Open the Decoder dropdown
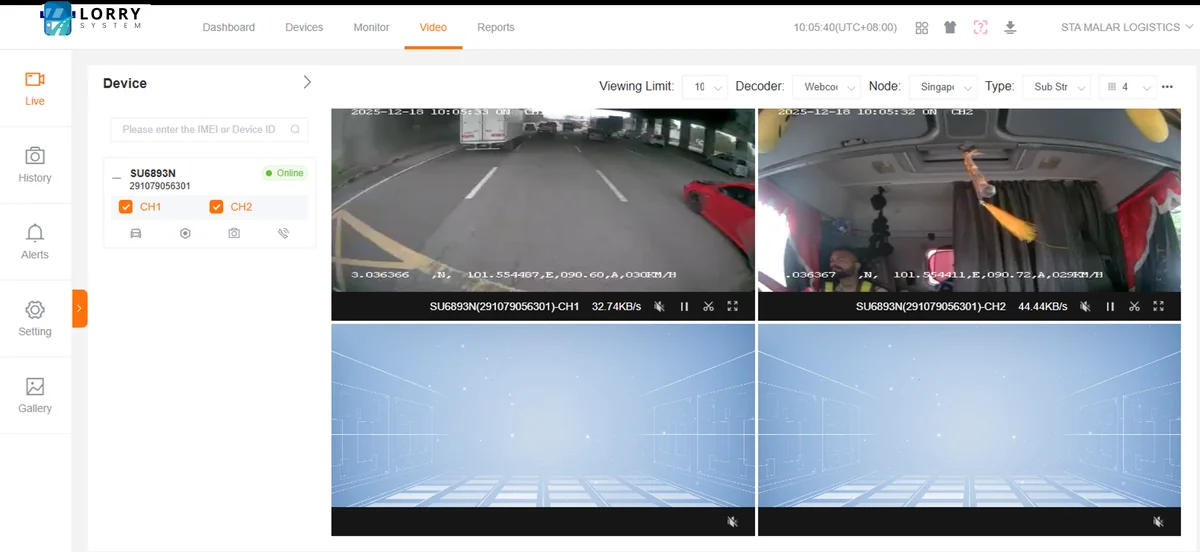This screenshot has height=552, width=1200. tap(827, 87)
